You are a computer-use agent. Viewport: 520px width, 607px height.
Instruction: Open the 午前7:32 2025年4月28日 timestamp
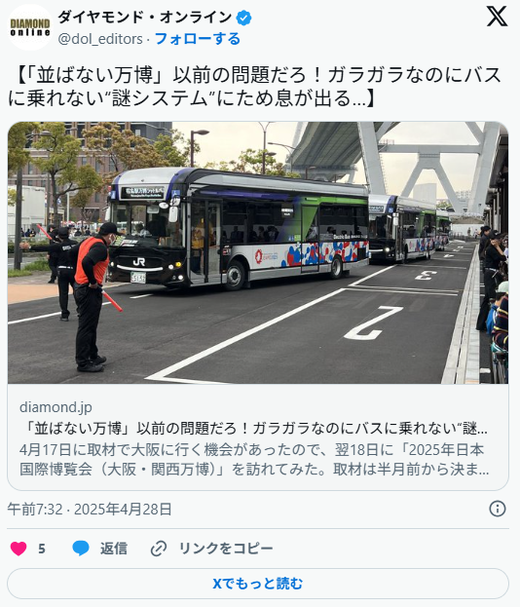(89, 509)
